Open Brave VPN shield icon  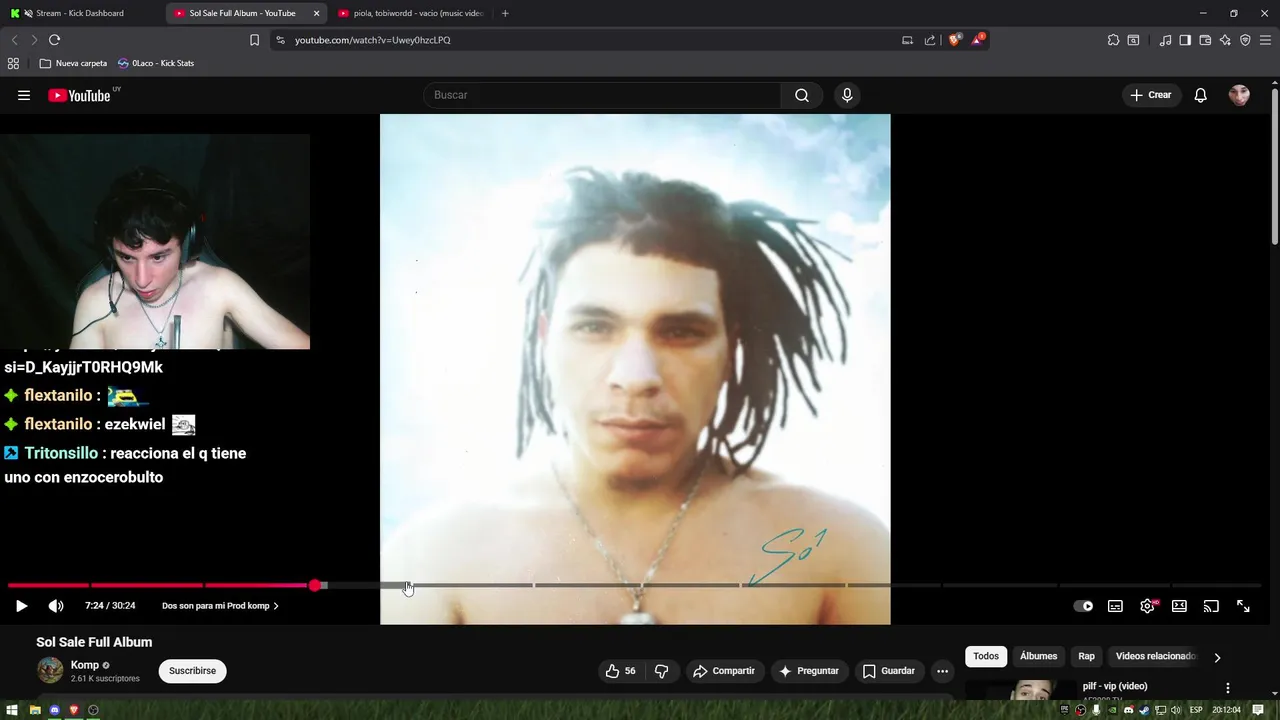(x=1245, y=40)
